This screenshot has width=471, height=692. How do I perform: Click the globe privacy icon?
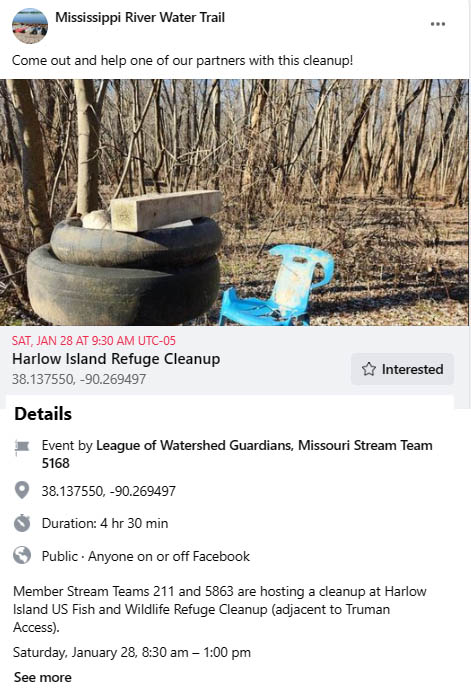point(22,556)
